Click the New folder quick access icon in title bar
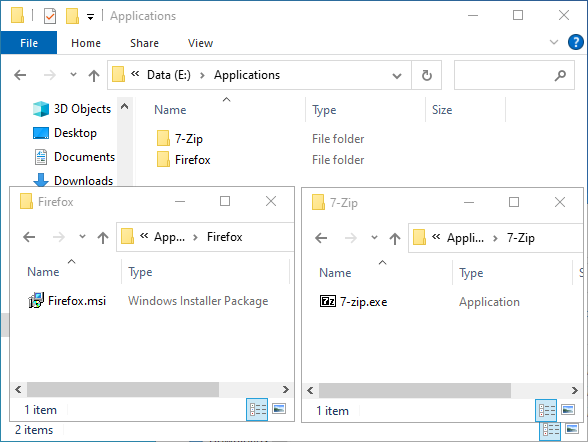 pyautogui.click(x=72, y=16)
